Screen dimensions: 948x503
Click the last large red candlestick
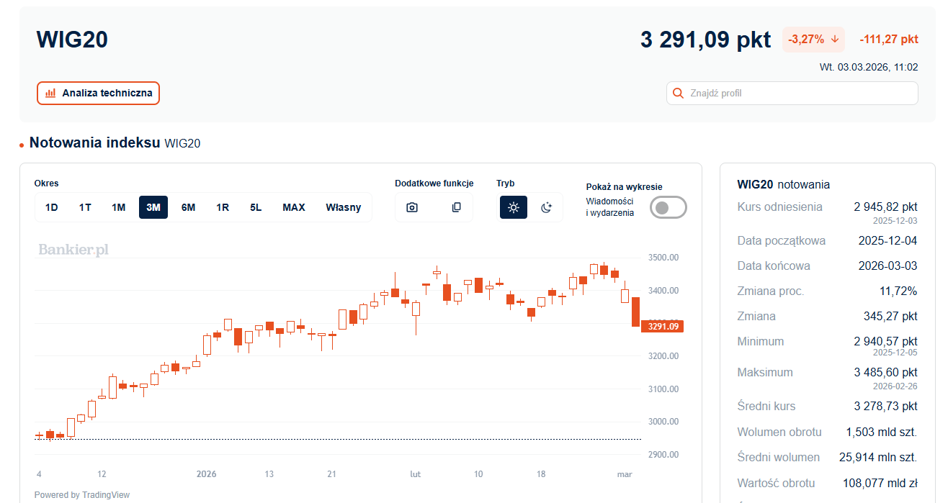point(635,312)
